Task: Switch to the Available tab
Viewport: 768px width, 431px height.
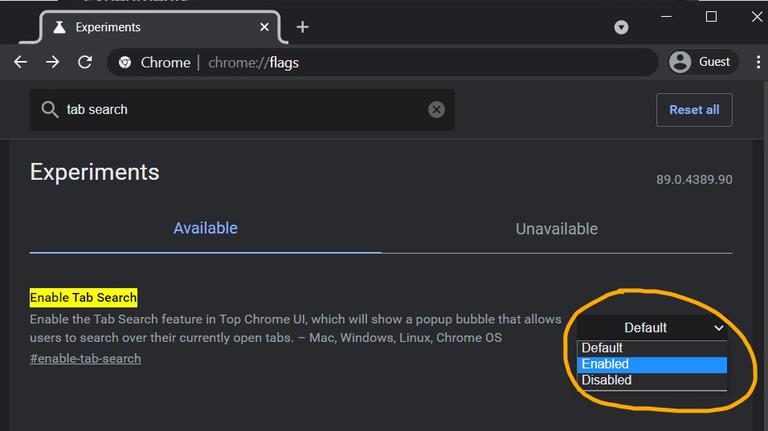Action: pyautogui.click(x=205, y=229)
